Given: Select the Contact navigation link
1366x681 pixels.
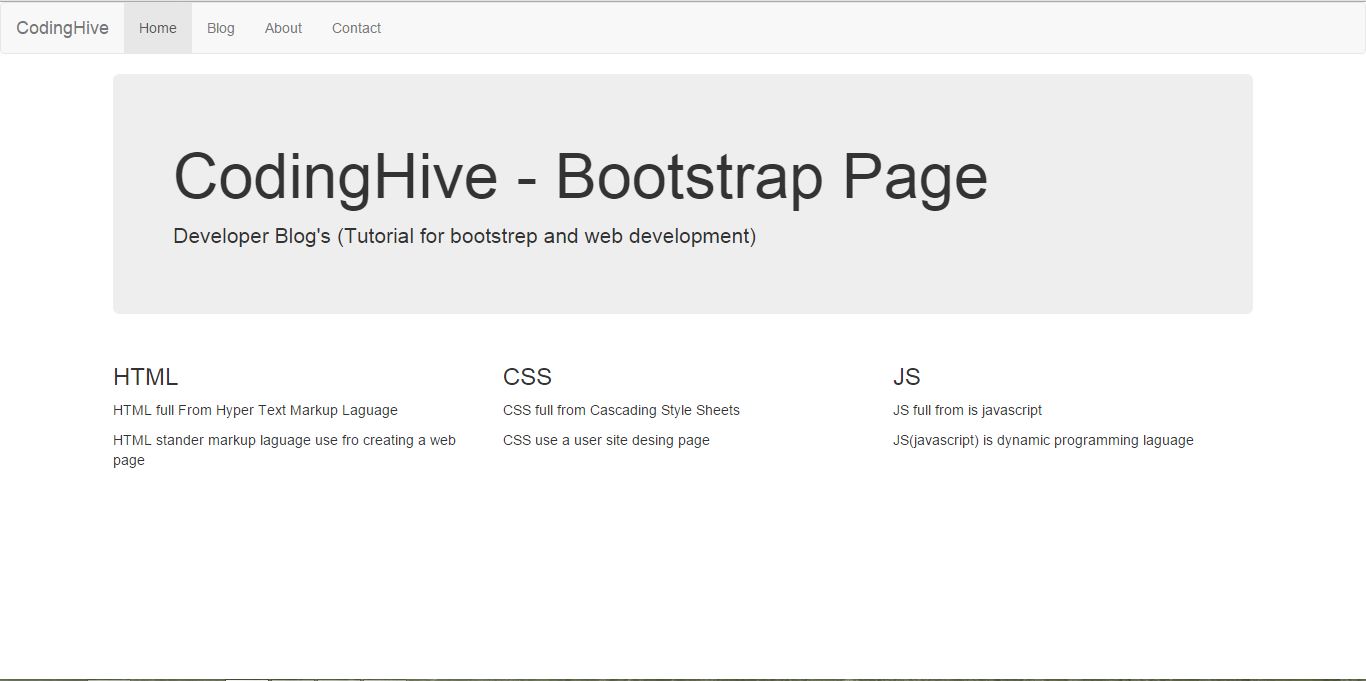Looking at the screenshot, I should (x=356, y=28).
